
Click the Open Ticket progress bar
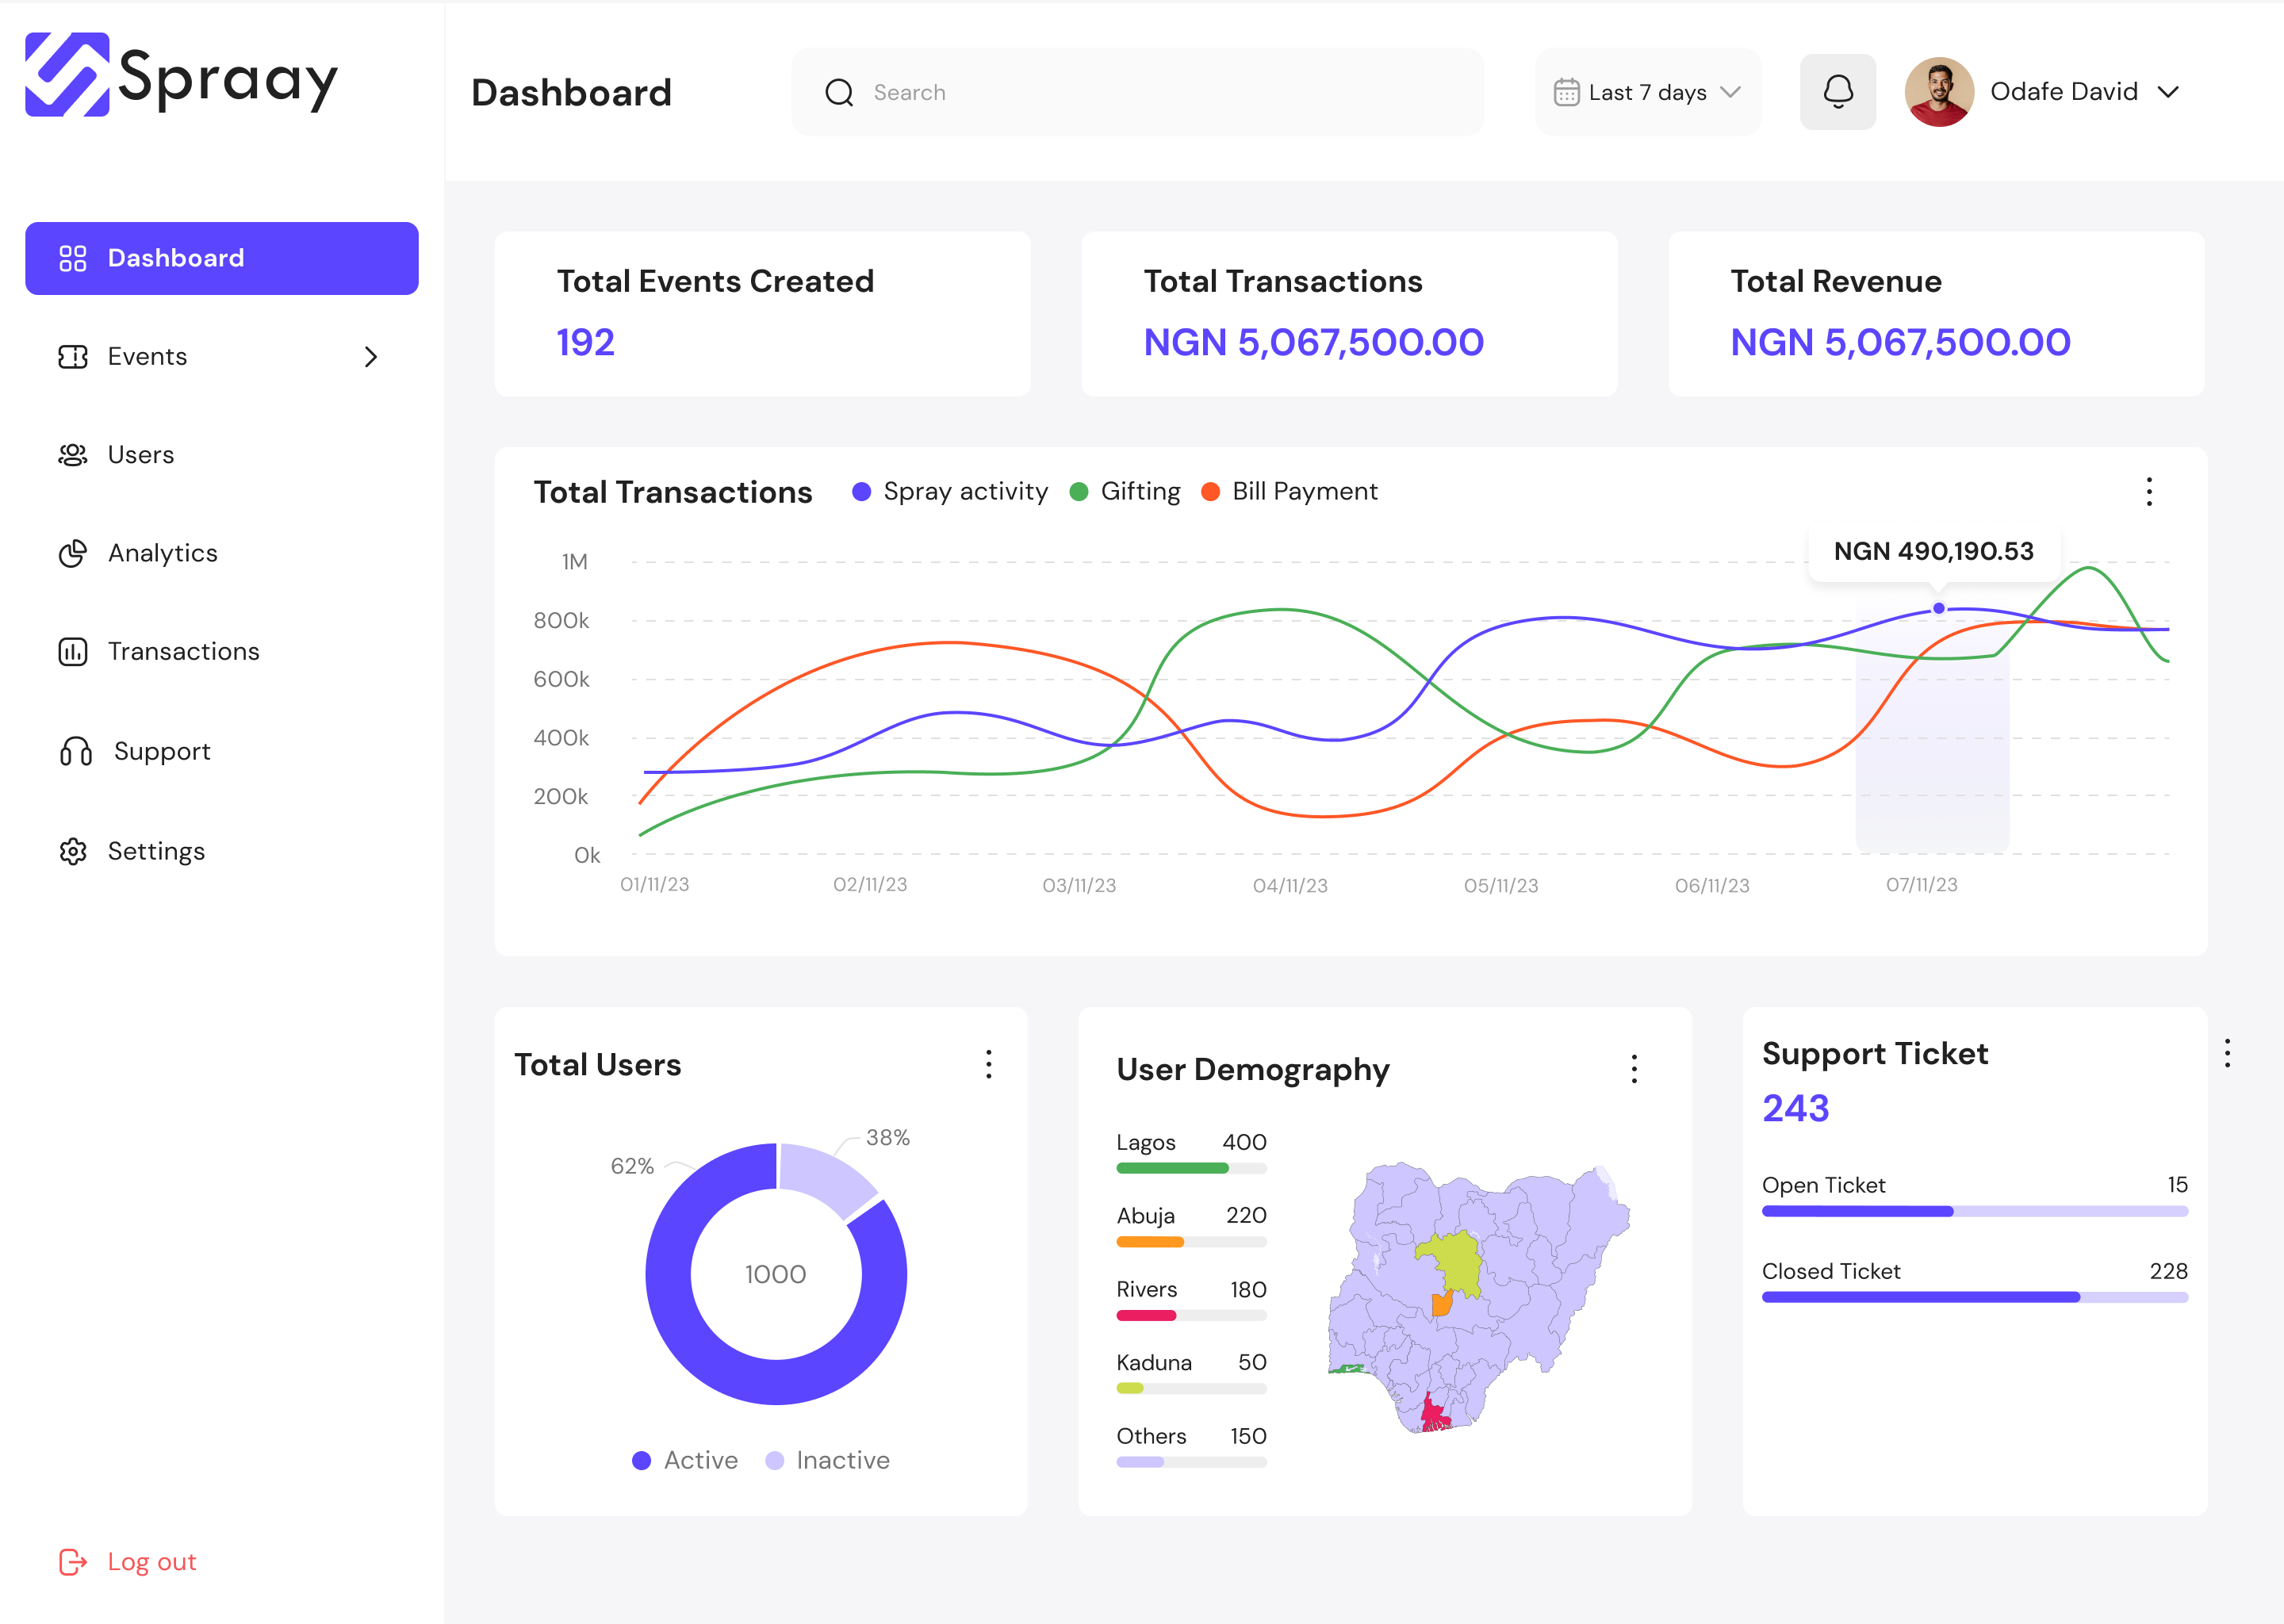[x=1975, y=1211]
